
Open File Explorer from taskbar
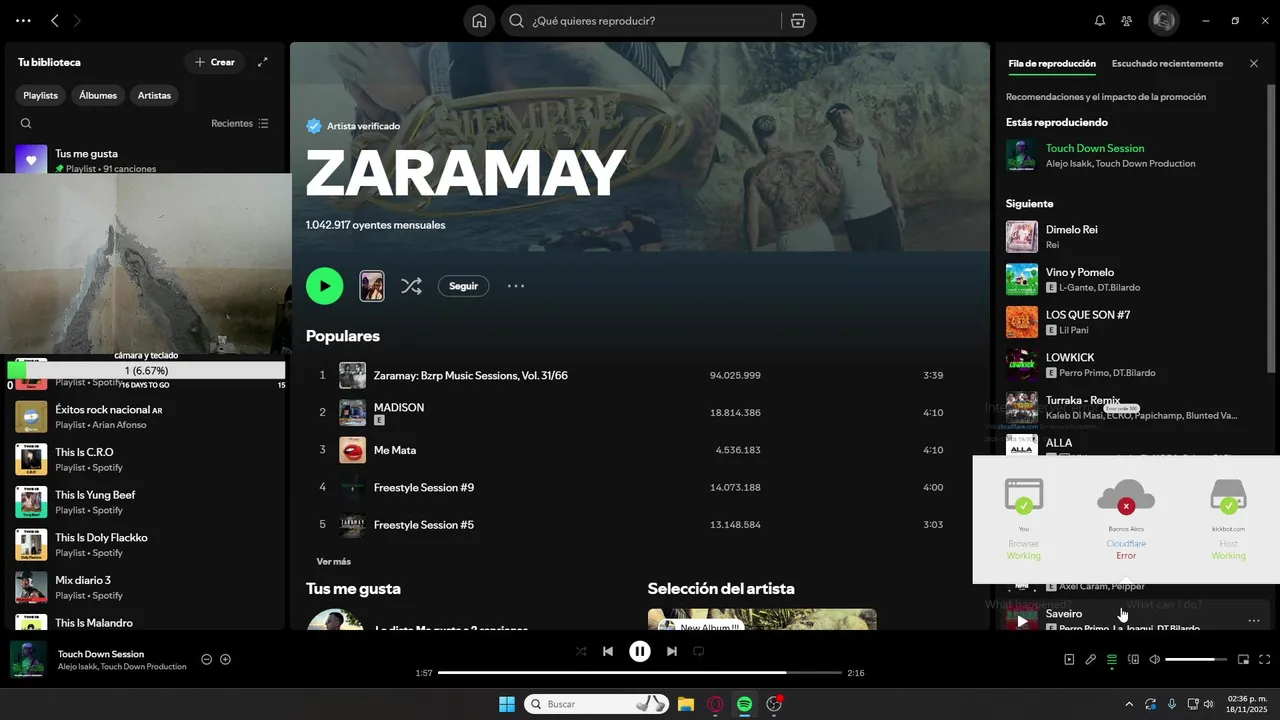pyautogui.click(x=686, y=705)
